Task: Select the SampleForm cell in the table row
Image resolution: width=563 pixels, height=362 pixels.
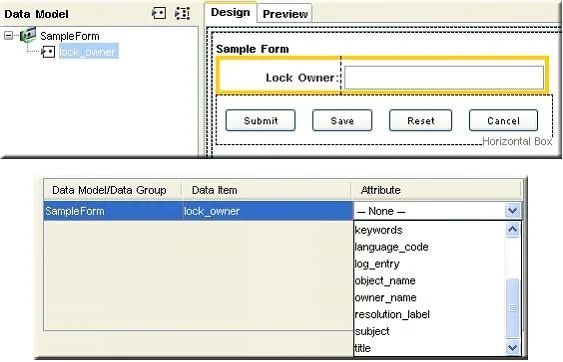Action: 113,211
